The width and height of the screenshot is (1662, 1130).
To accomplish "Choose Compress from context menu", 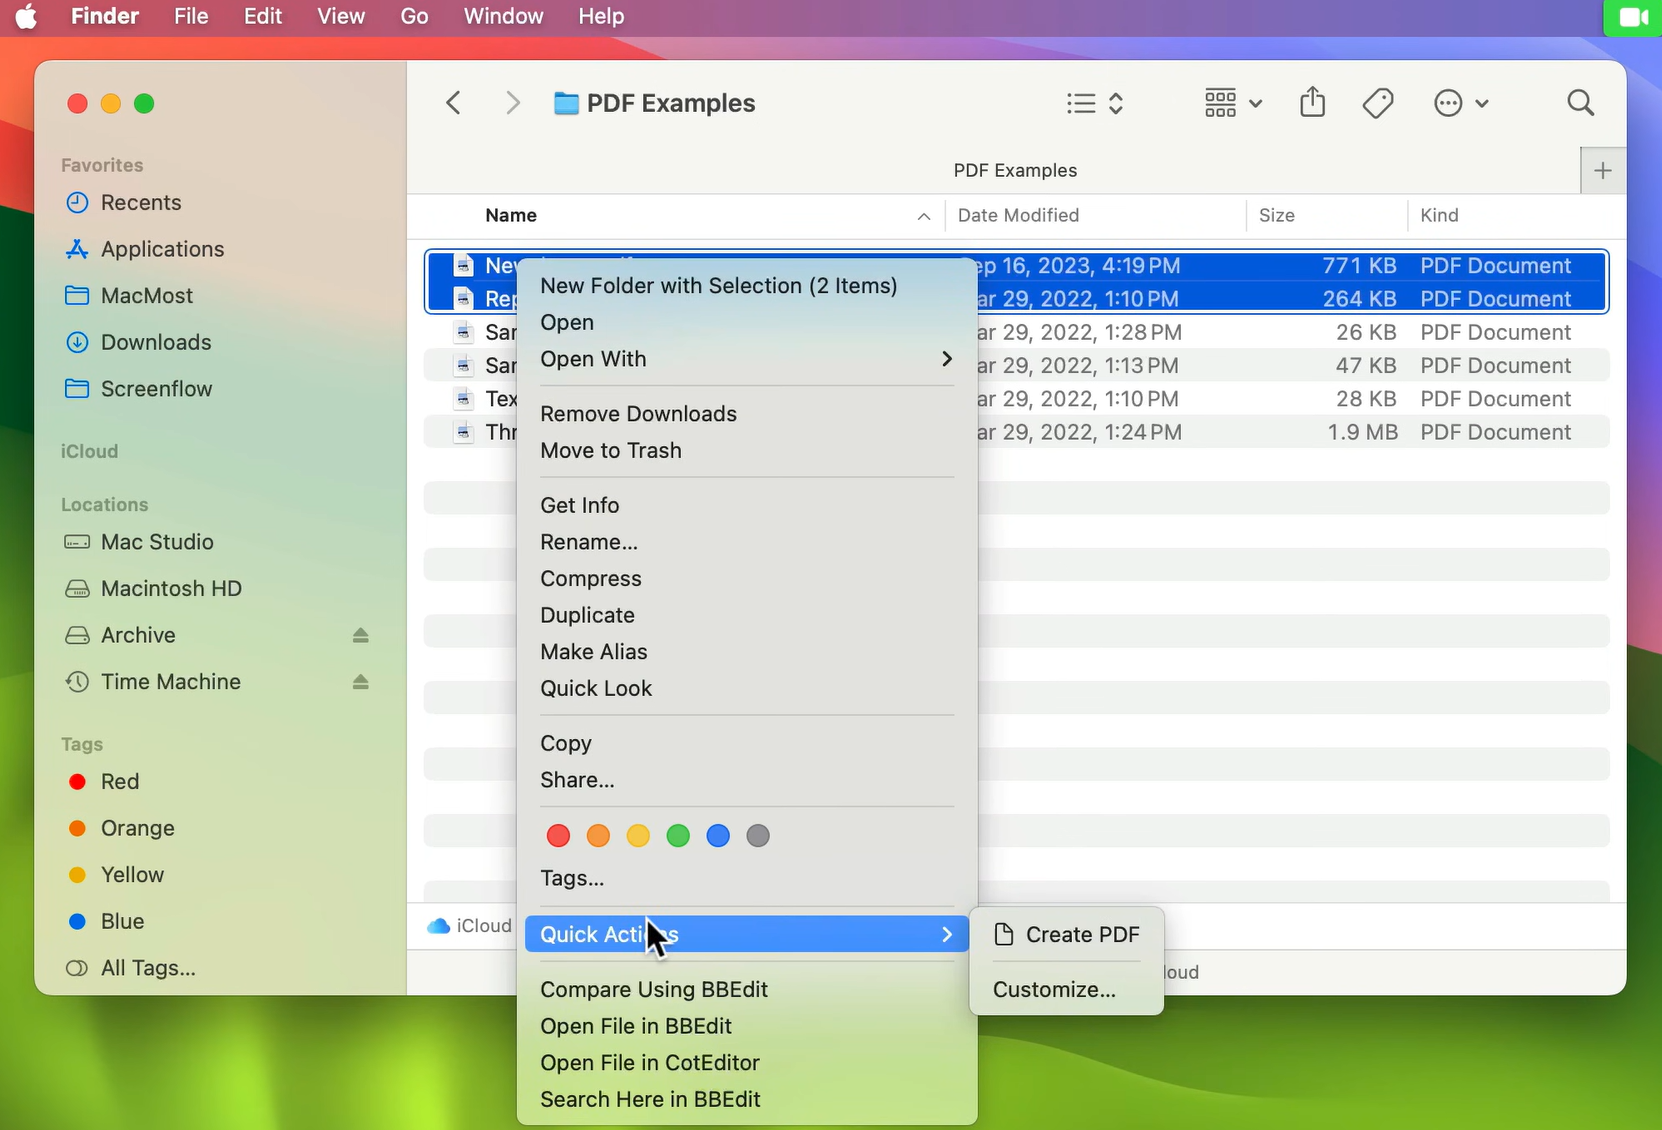I will (747, 579).
